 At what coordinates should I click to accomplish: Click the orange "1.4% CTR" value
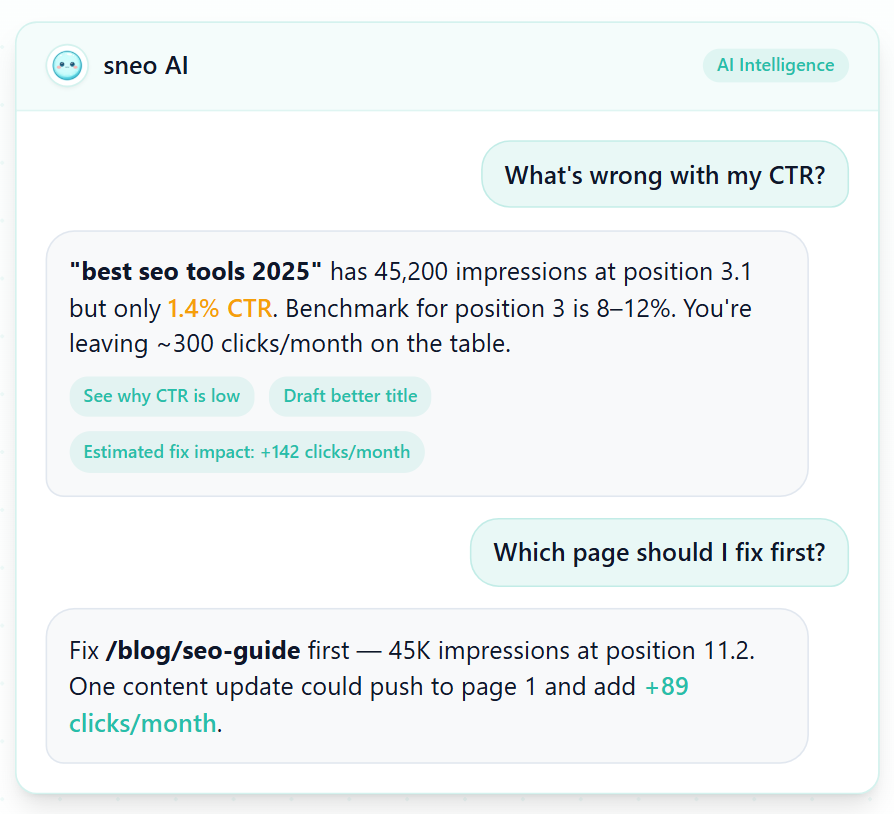[x=220, y=308]
